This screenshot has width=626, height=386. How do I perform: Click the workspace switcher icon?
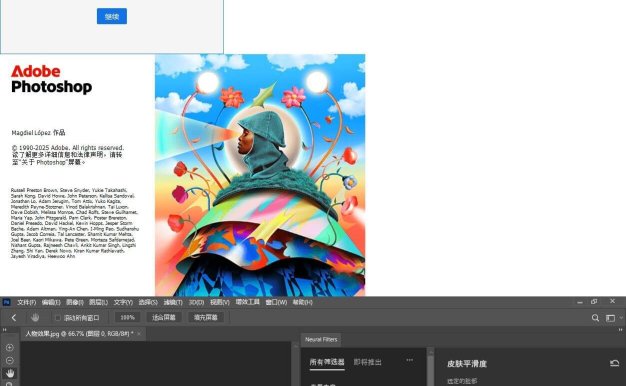point(610,318)
